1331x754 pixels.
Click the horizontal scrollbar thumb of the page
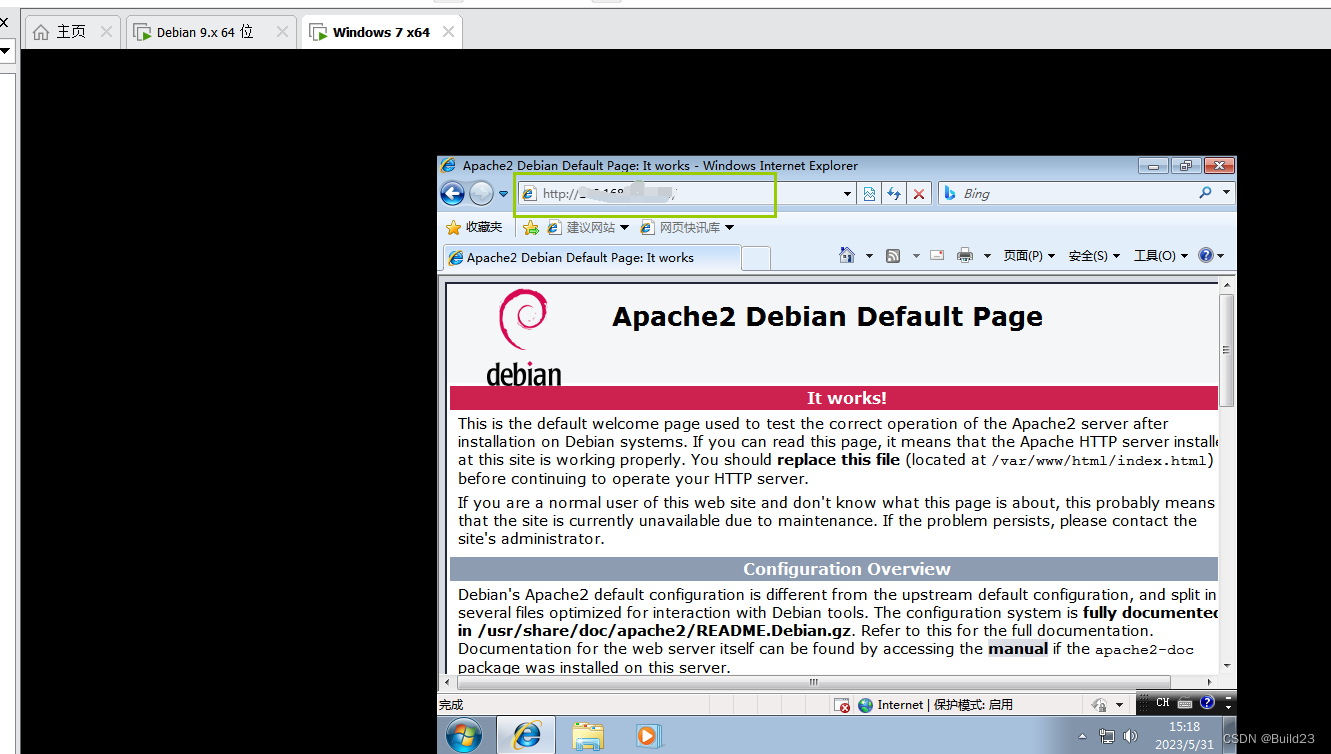coord(814,682)
